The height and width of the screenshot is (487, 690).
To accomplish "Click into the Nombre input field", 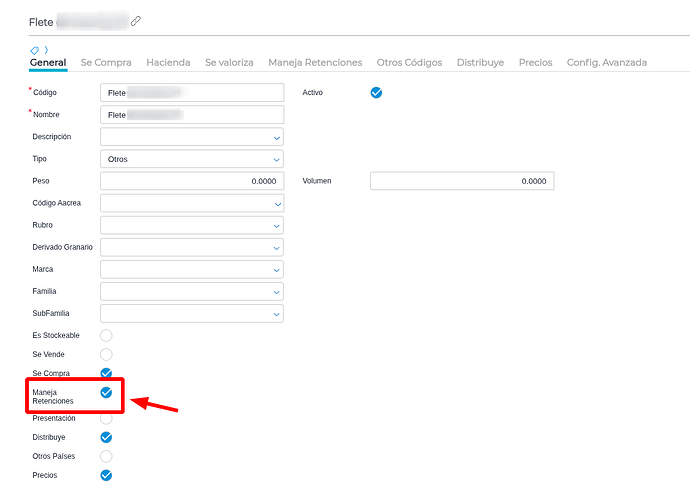I will (192, 114).
